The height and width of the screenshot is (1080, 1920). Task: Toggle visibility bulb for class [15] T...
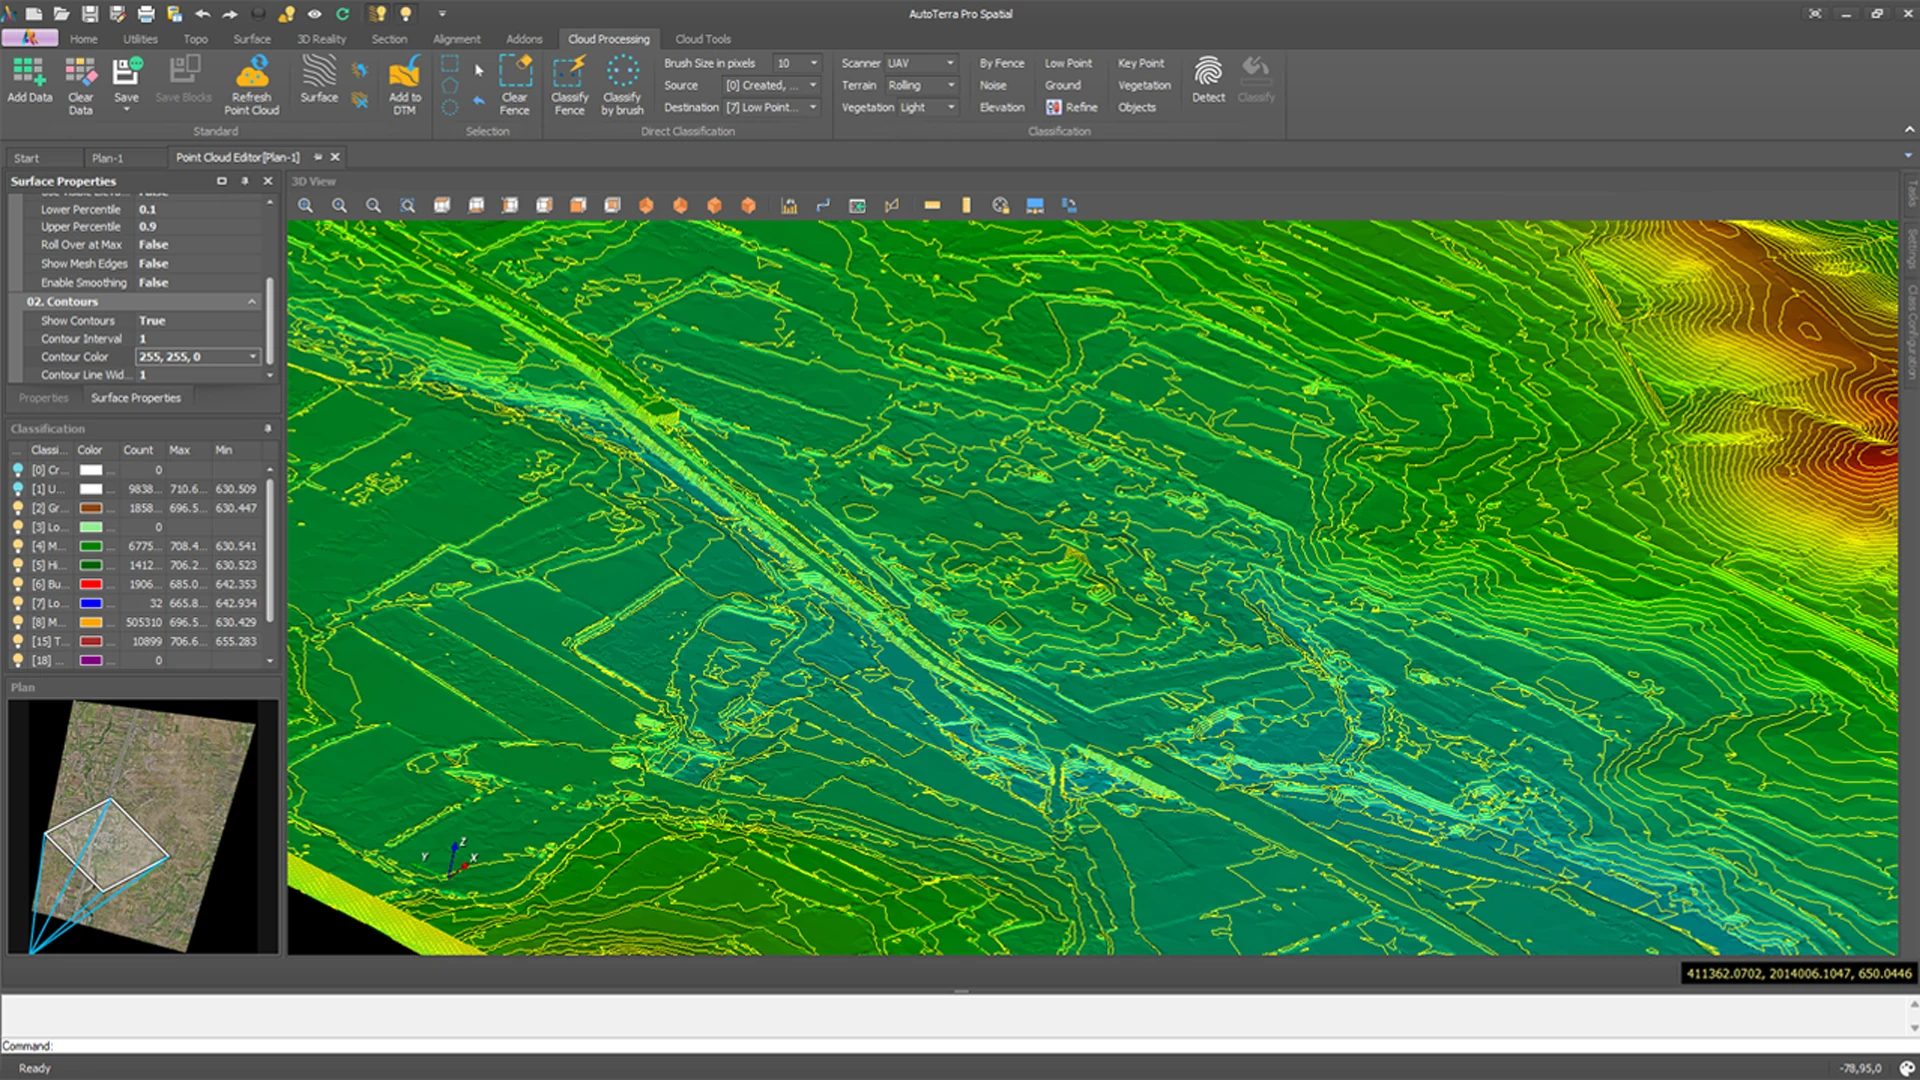click(18, 641)
